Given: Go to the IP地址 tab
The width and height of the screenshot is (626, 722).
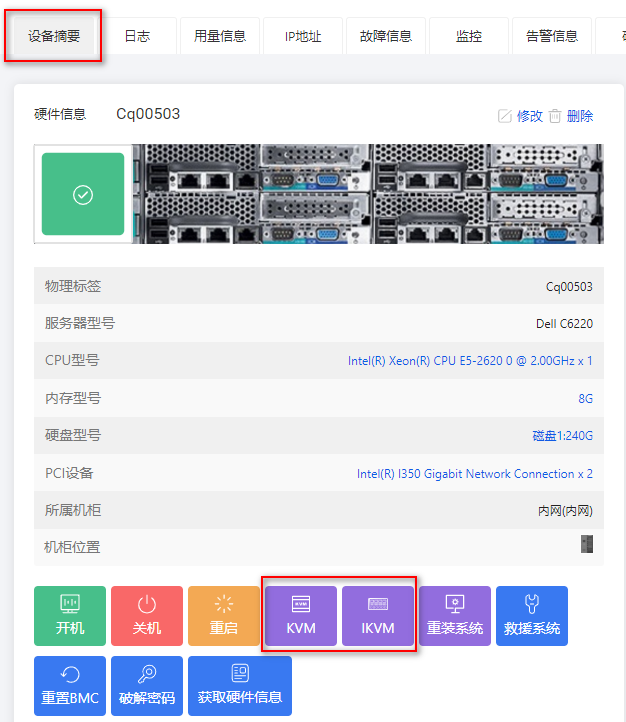Looking at the screenshot, I should (303, 36).
